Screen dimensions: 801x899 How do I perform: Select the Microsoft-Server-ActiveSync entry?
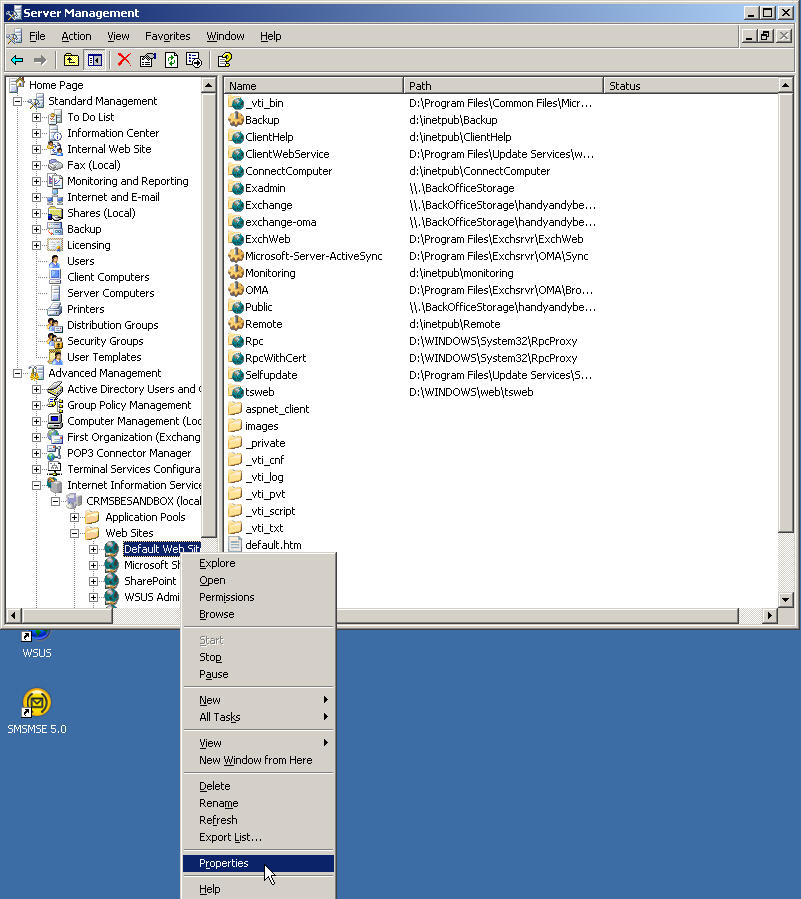click(313, 256)
